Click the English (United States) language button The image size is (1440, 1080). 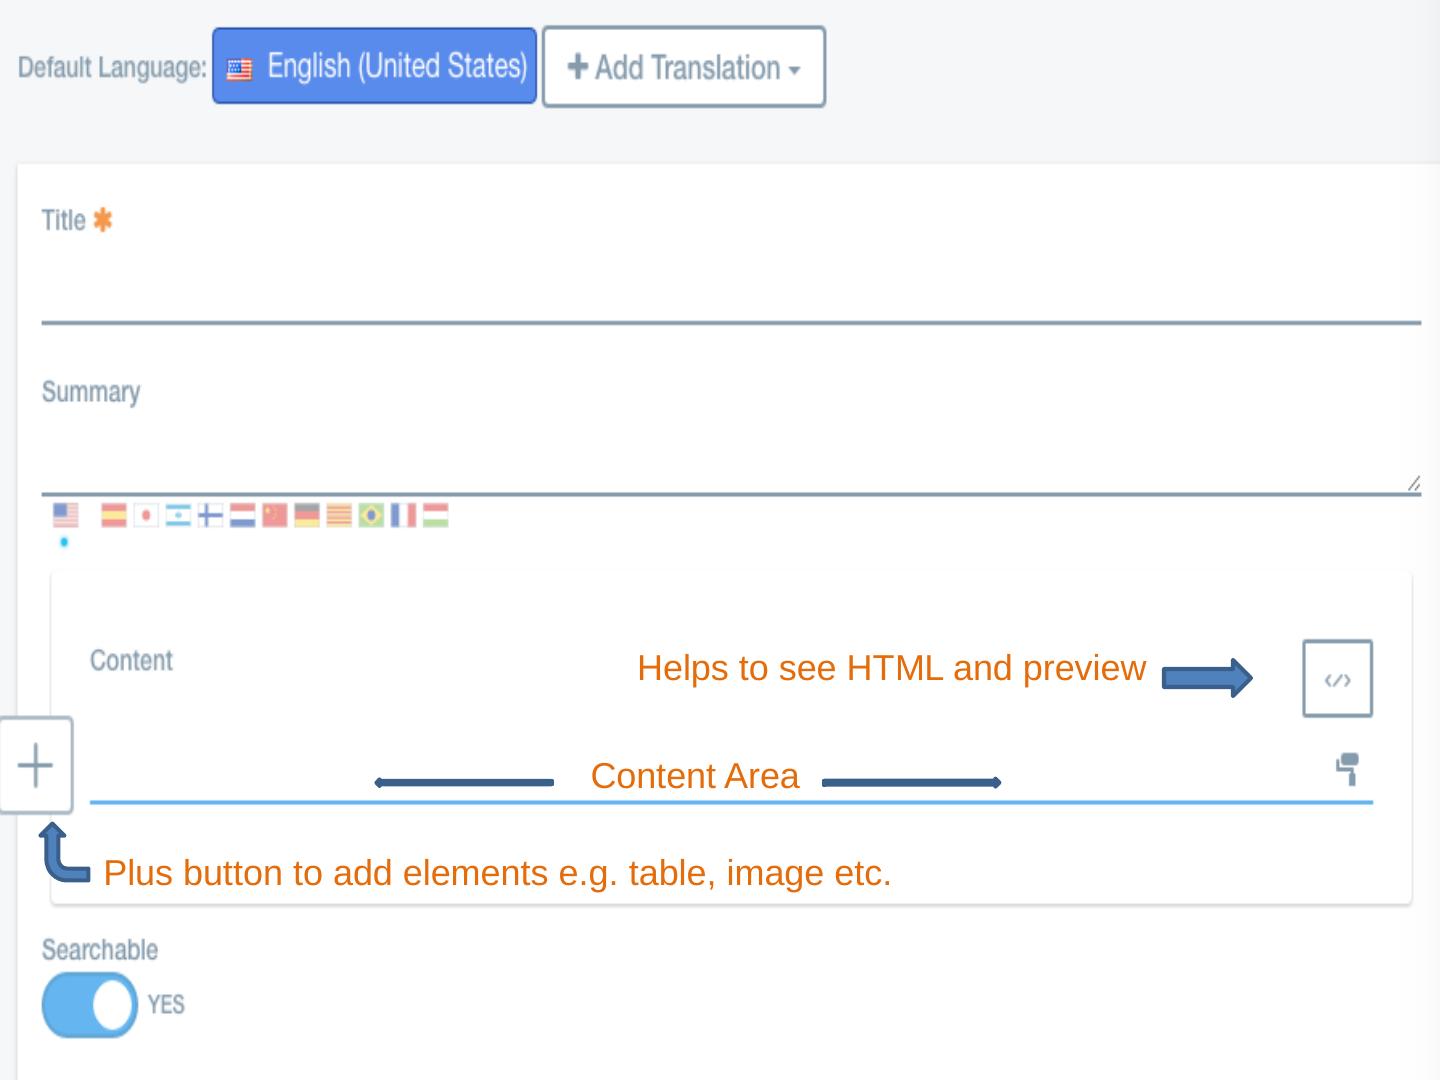coord(374,66)
